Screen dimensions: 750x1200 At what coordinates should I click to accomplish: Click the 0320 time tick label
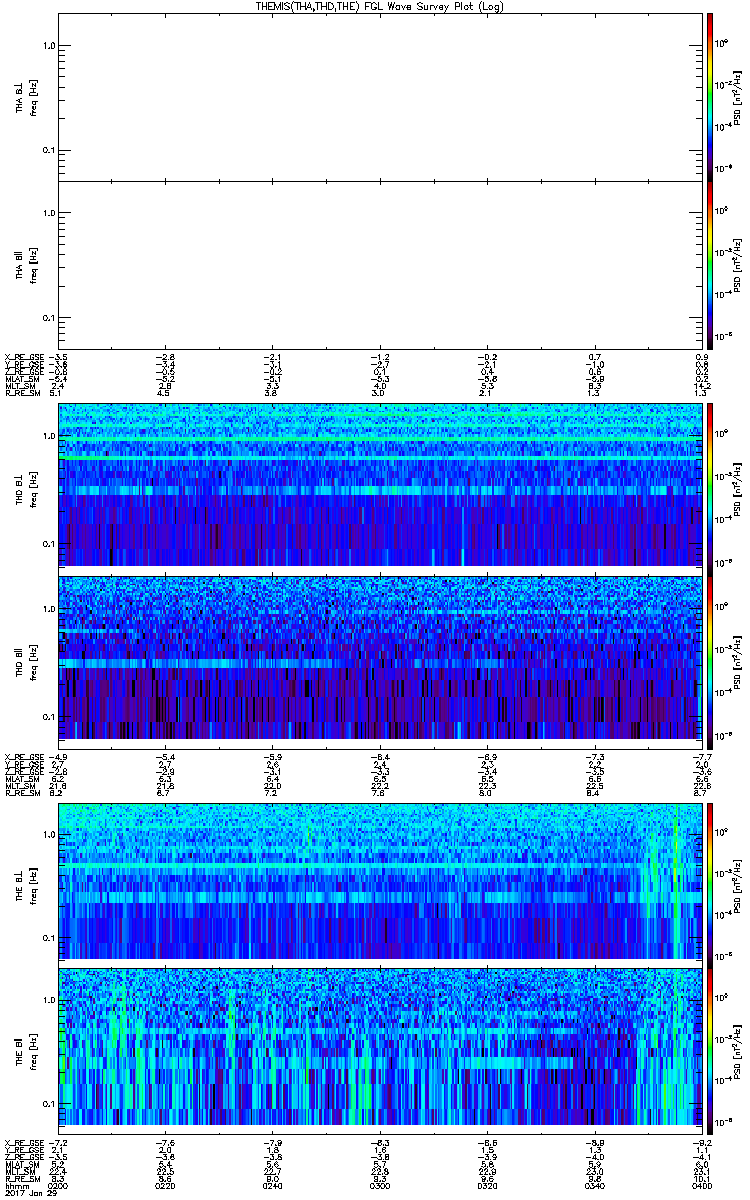tap(487, 1185)
